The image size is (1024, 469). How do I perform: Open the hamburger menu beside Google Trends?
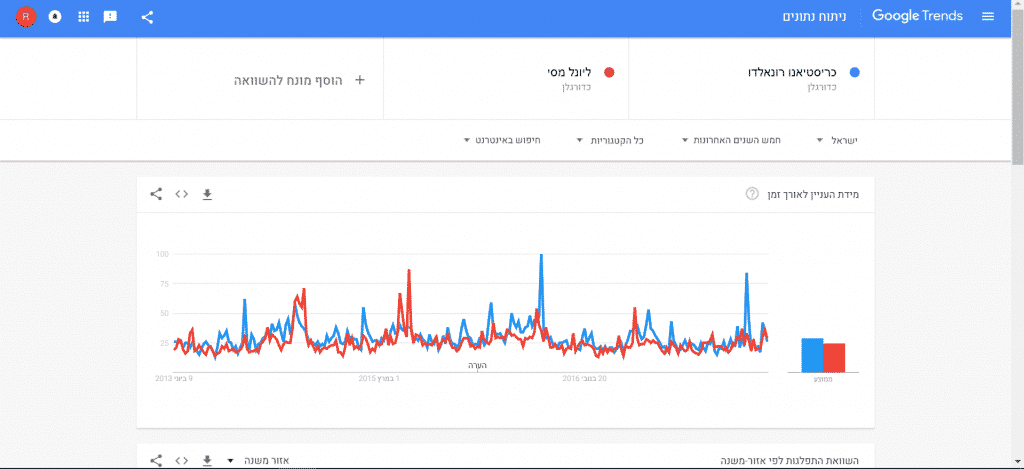[x=987, y=17]
